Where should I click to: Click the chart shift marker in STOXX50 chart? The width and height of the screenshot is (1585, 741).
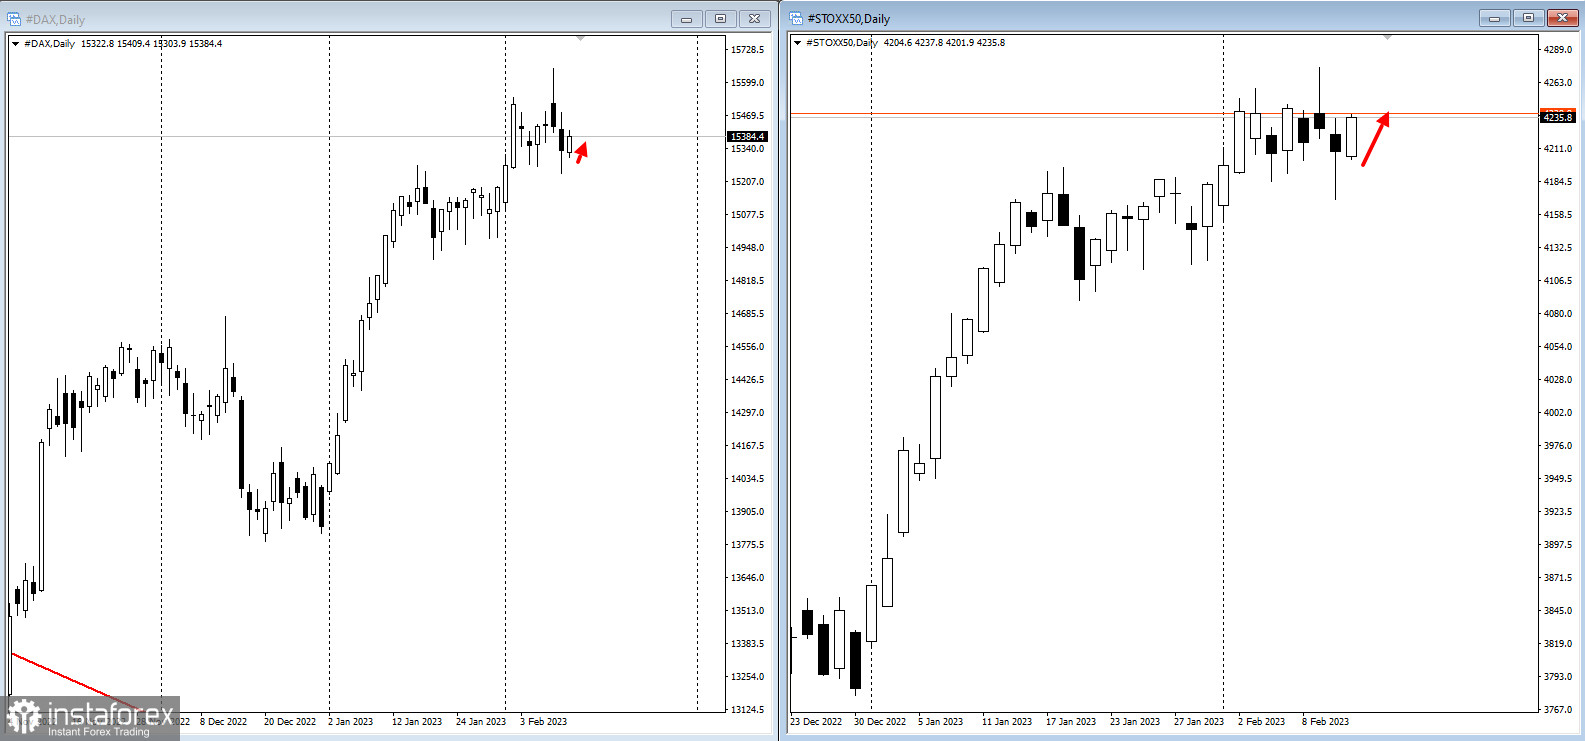tap(1387, 37)
